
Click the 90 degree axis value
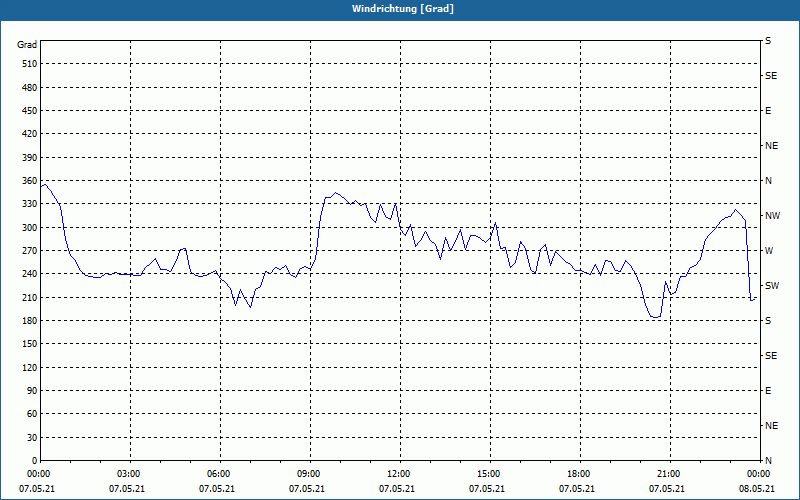pyautogui.click(x=32, y=391)
